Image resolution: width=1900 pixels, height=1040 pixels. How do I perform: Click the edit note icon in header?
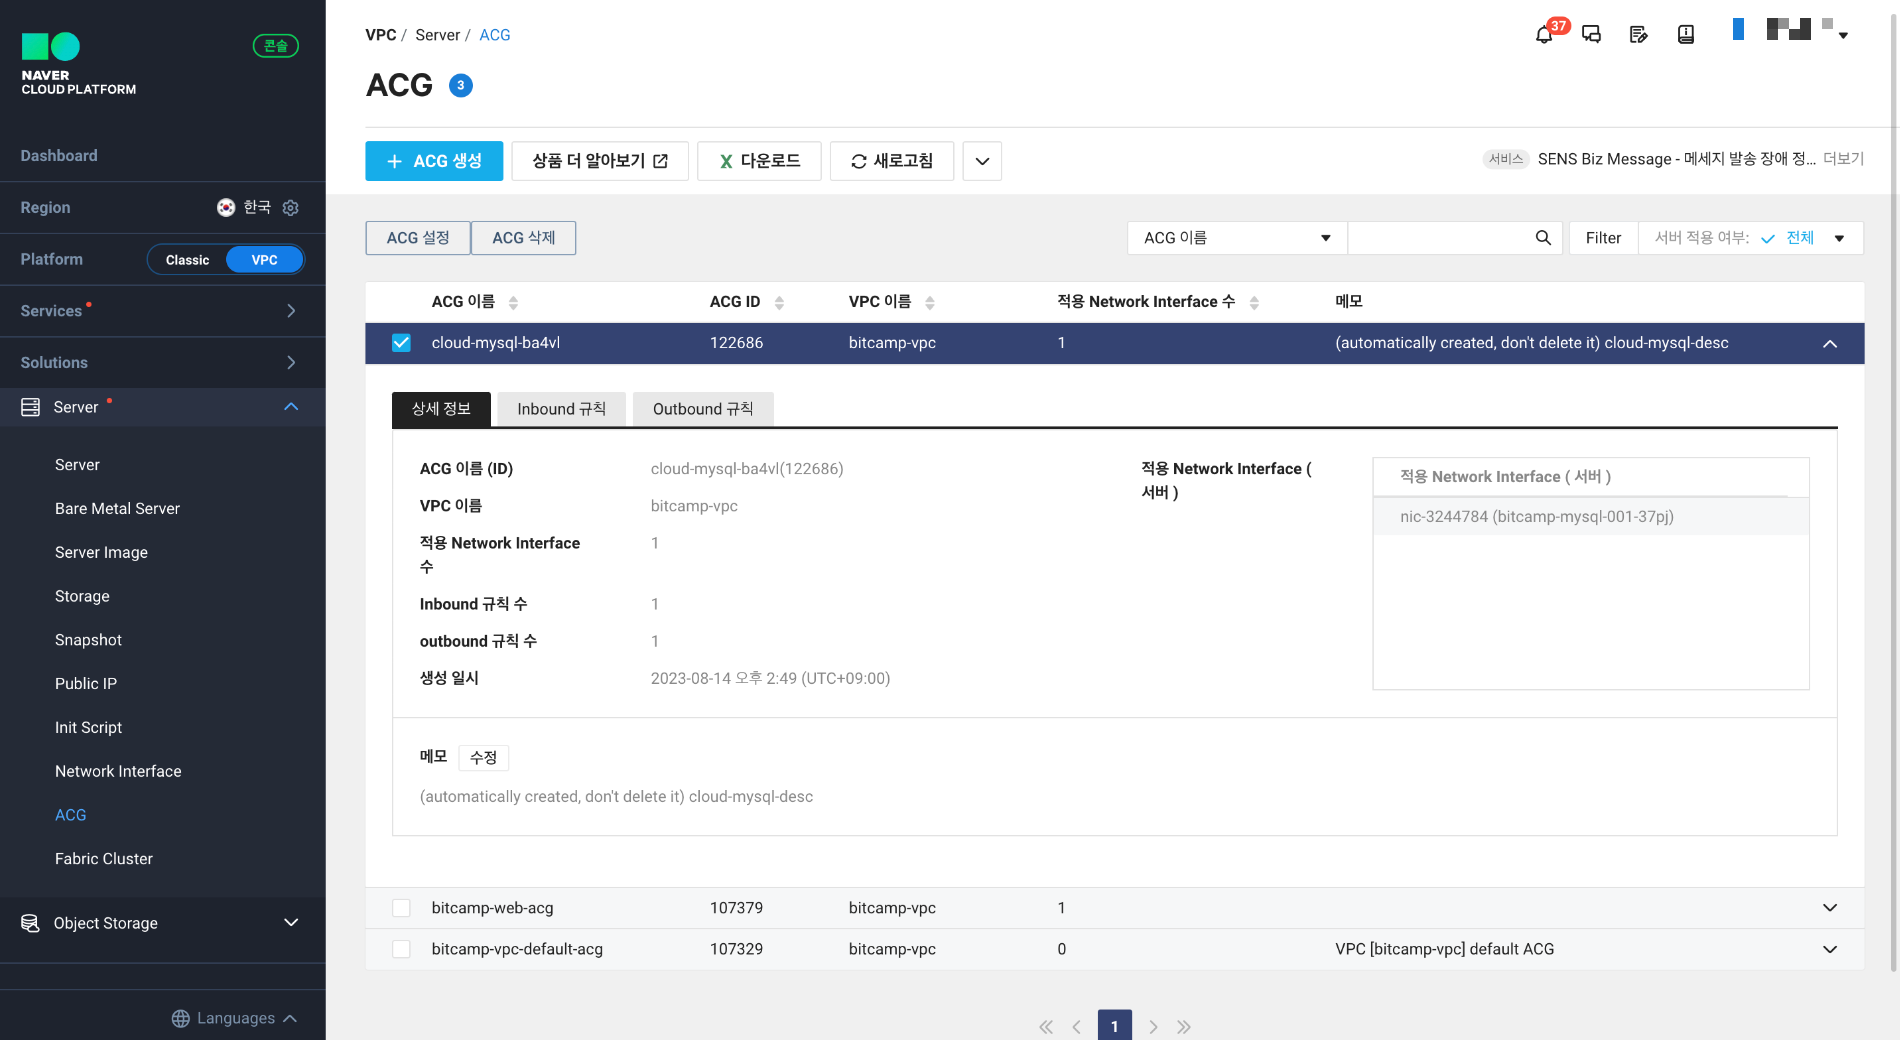click(1638, 35)
